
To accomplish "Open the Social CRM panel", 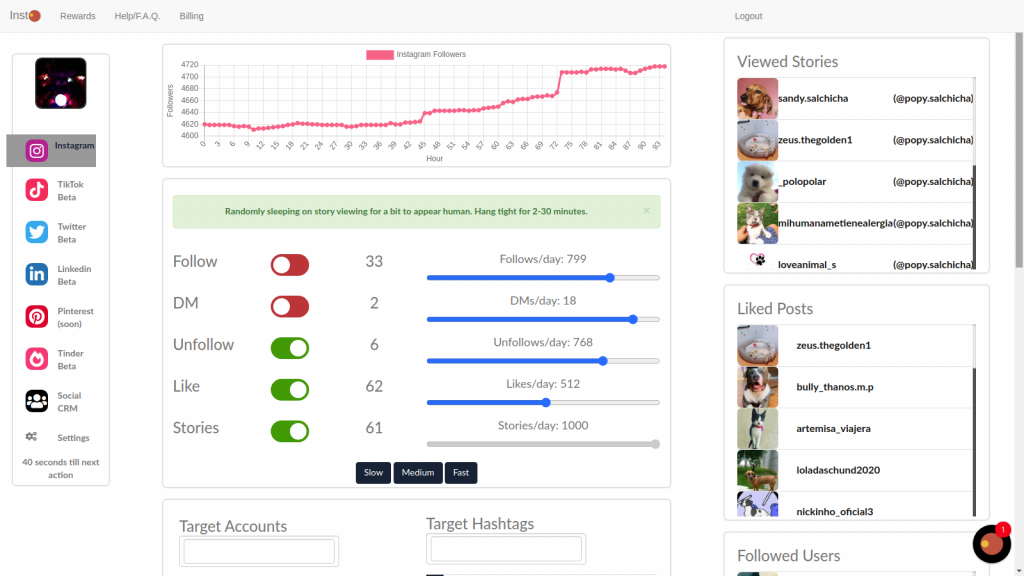I will (36, 400).
